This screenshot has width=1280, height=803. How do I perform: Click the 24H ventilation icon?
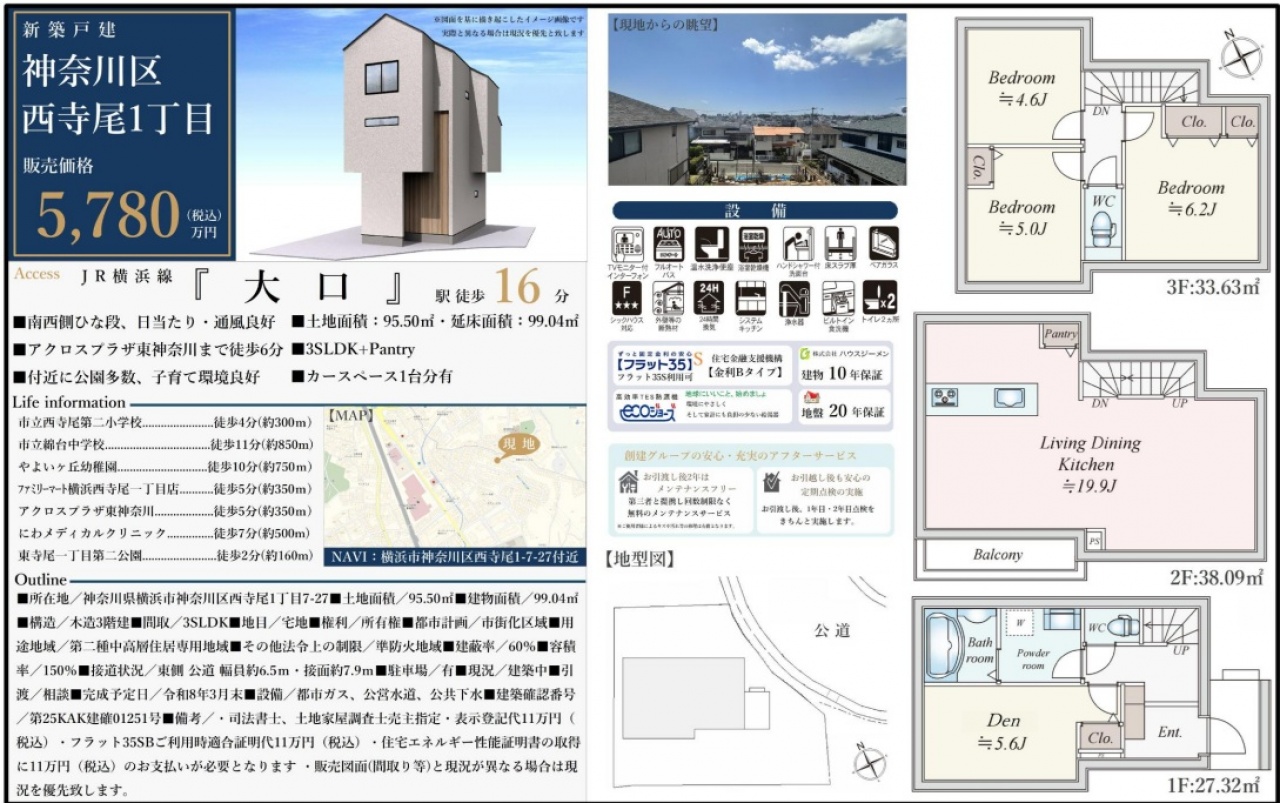pyautogui.click(x=709, y=297)
